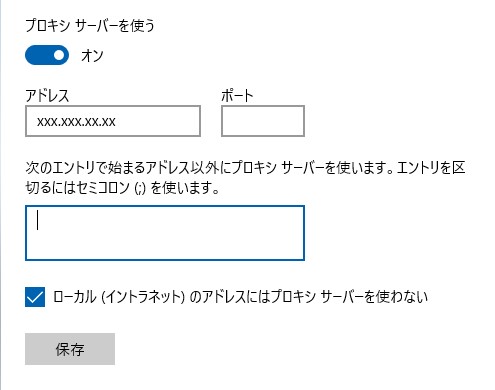Viewport: 495px width, 390px height.
Task: Click the オン label beside the toggle
Action: (x=92, y=56)
